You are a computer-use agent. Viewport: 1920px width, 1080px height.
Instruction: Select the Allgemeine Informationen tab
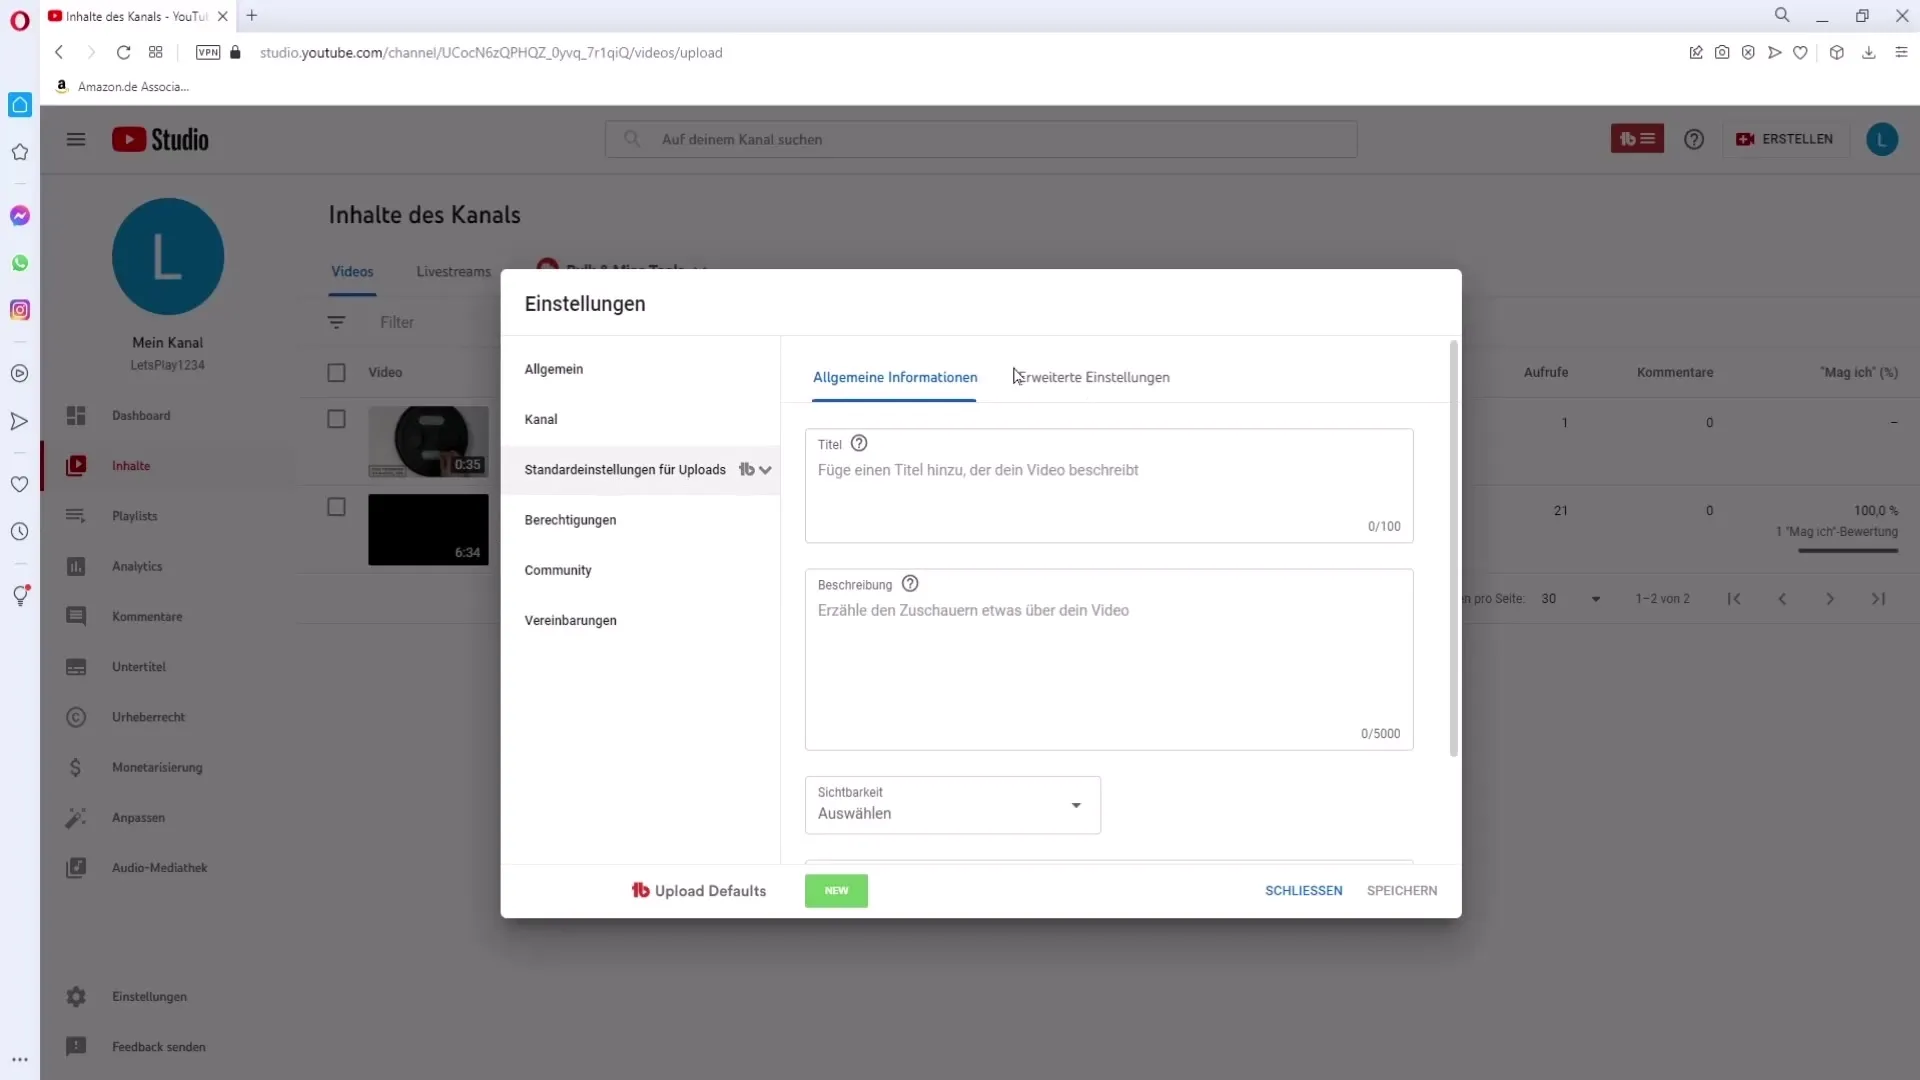[x=897, y=377]
